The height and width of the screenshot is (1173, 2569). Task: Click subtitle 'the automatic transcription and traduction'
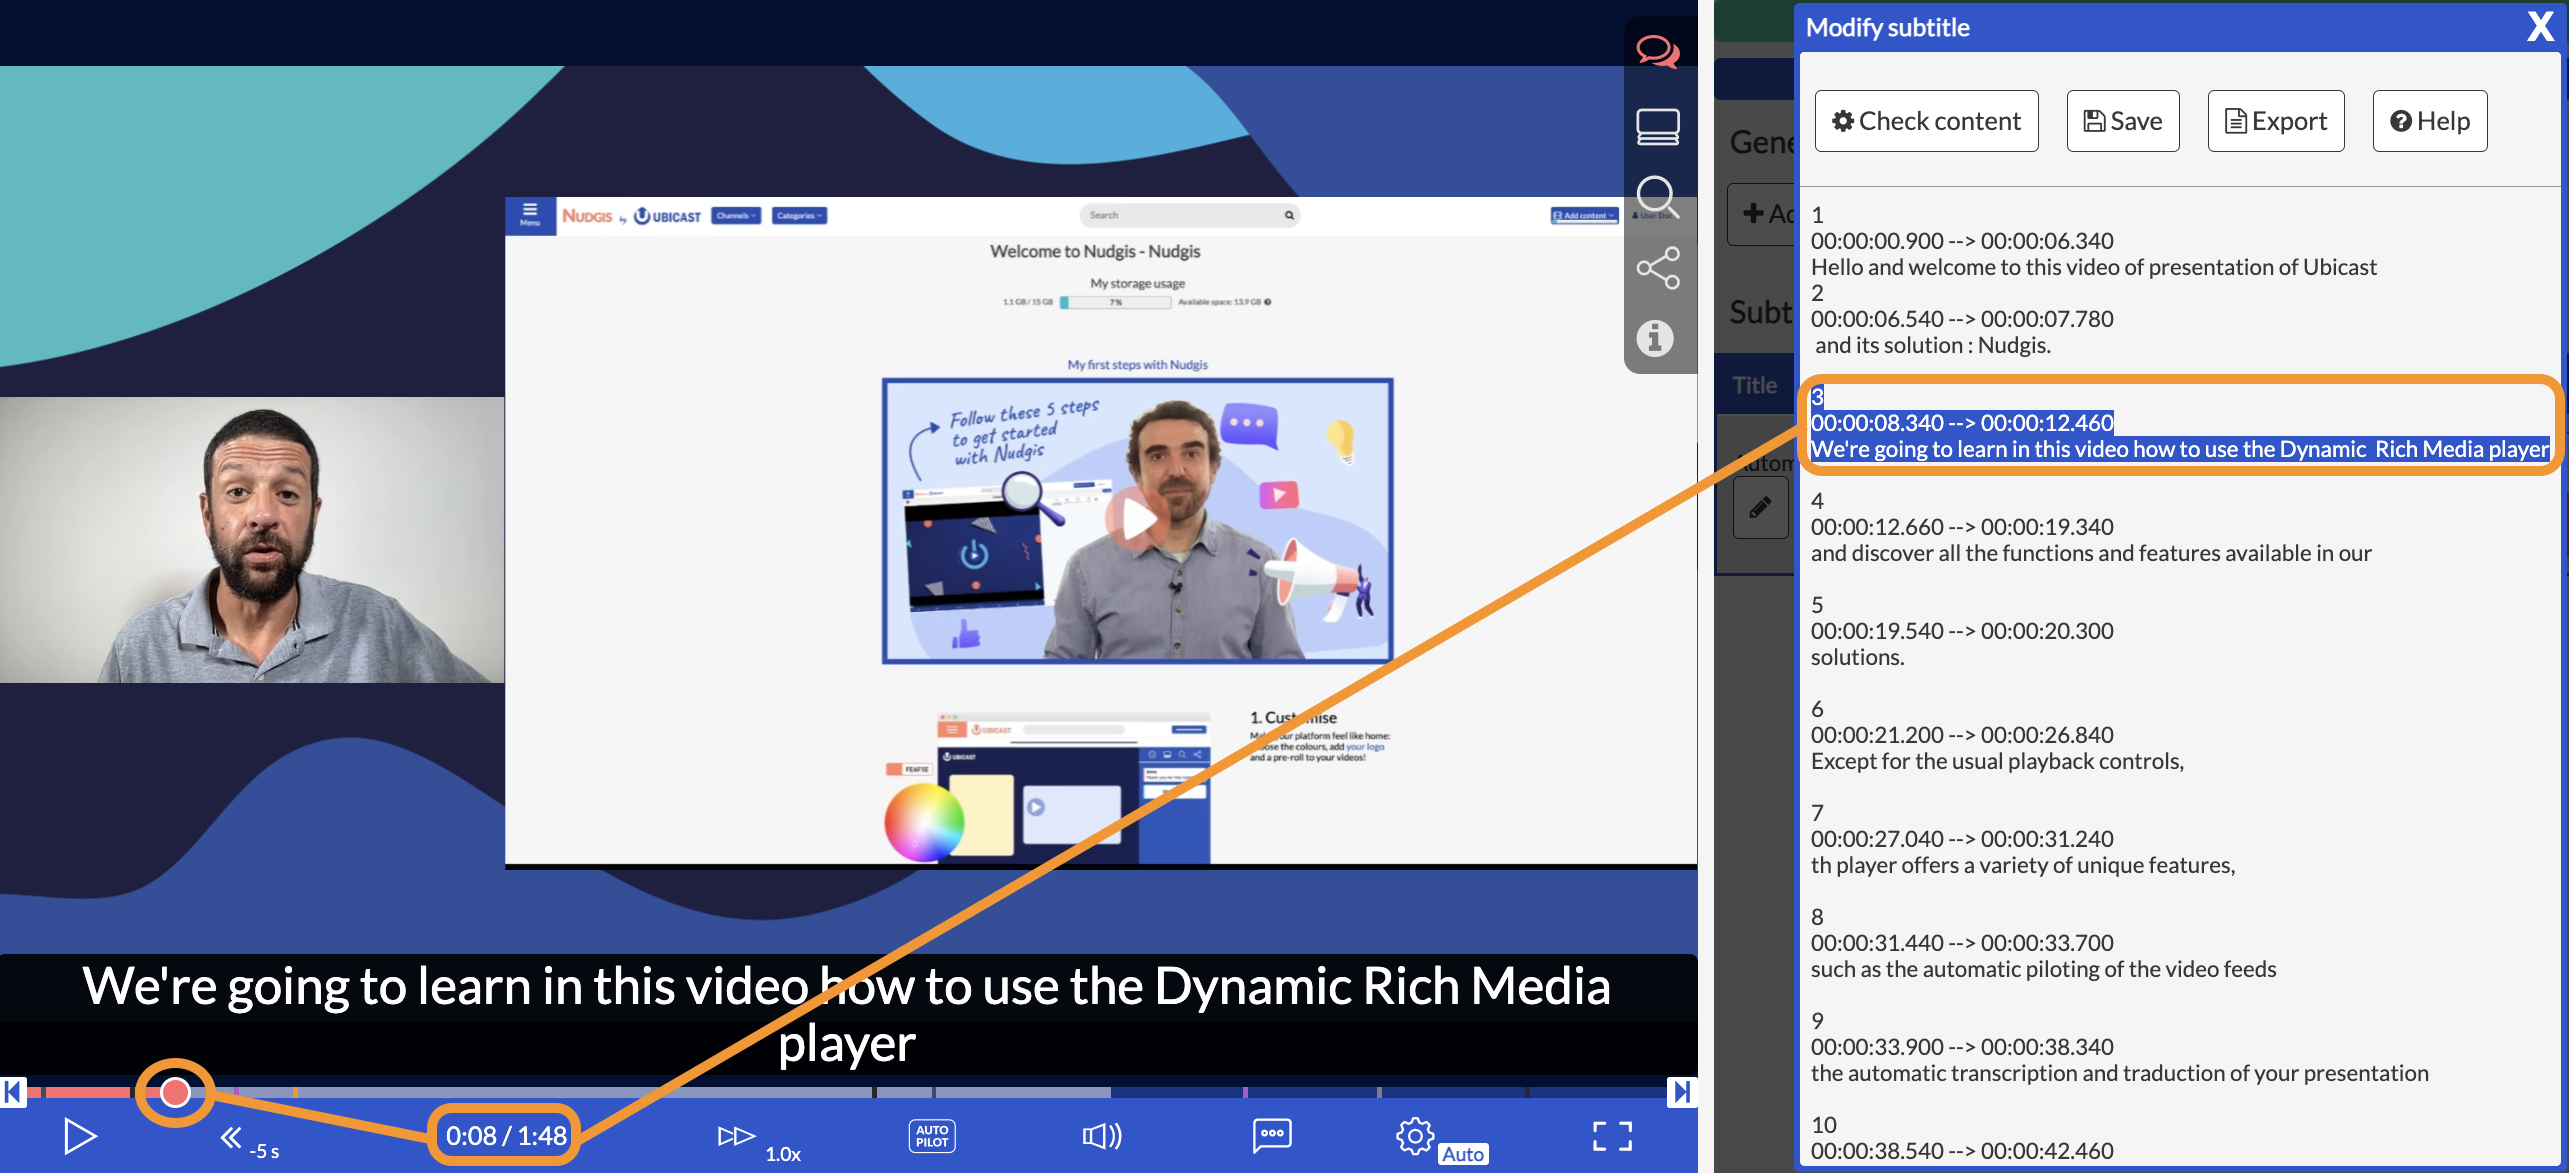pyautogui.click(x=2119, y=1073)
